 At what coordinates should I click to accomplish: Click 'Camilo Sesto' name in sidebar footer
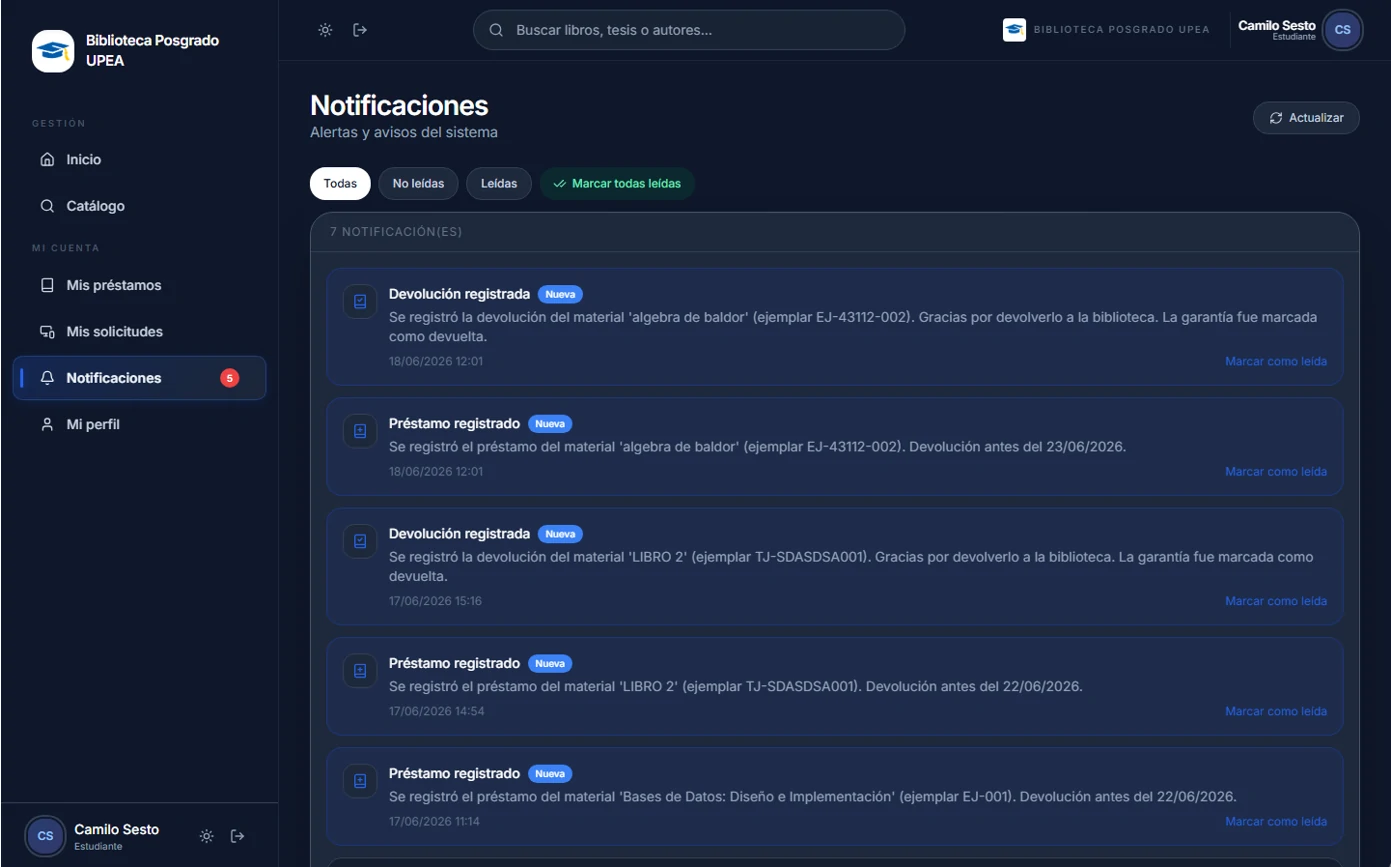point(116,829)
